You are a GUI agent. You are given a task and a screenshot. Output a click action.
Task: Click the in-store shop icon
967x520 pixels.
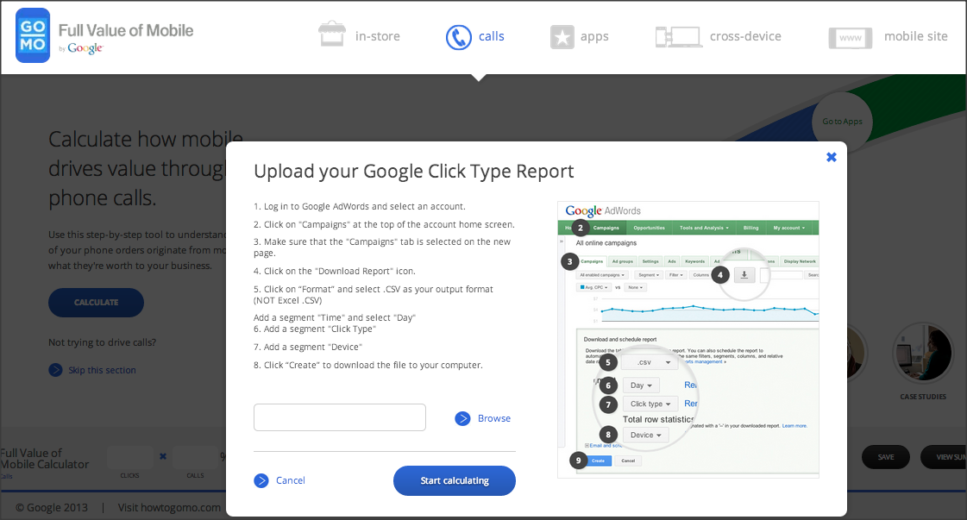click(x=332, y=34)
